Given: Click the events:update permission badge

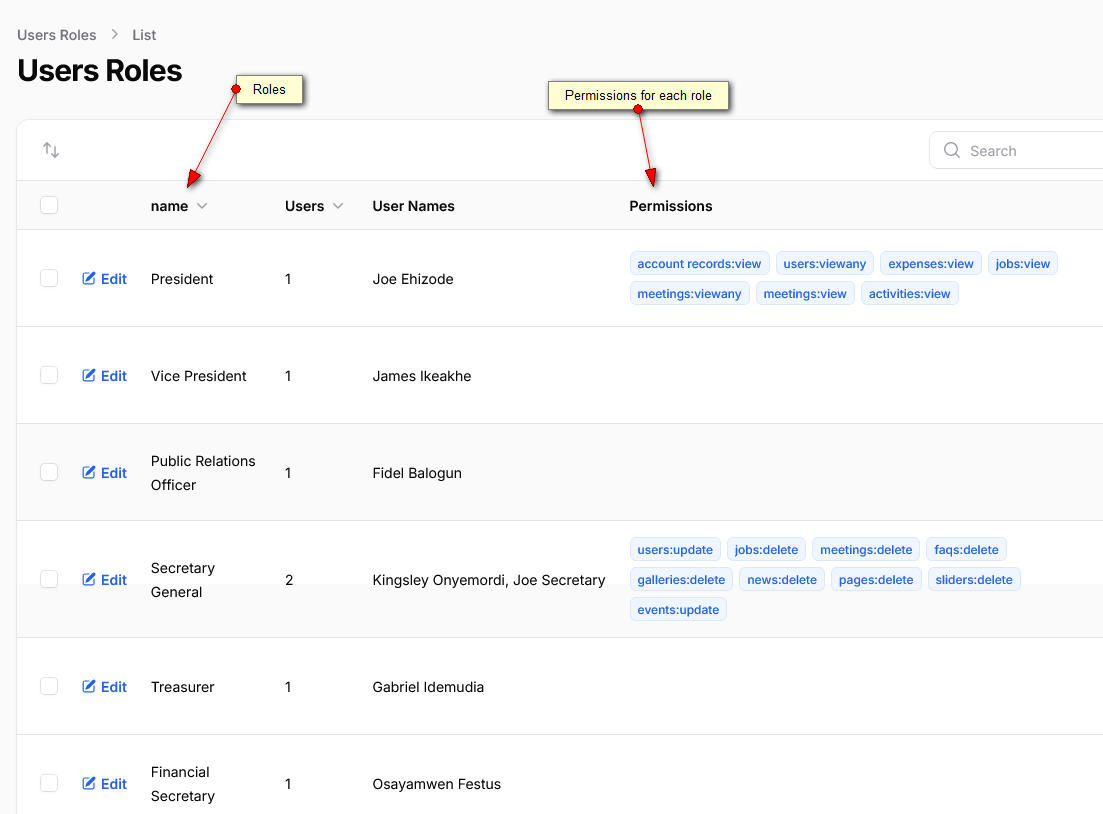Looking at the screenshot, I should 678,610.
